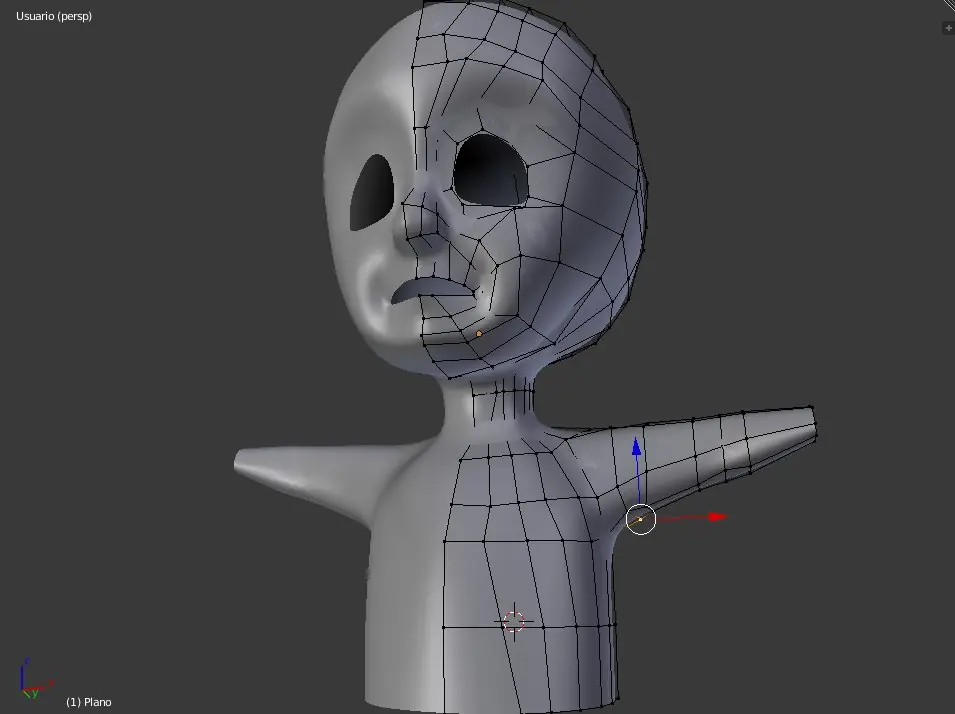
Task: Click the orange highlighted vertex on the chin
Action: pos(479,333)
